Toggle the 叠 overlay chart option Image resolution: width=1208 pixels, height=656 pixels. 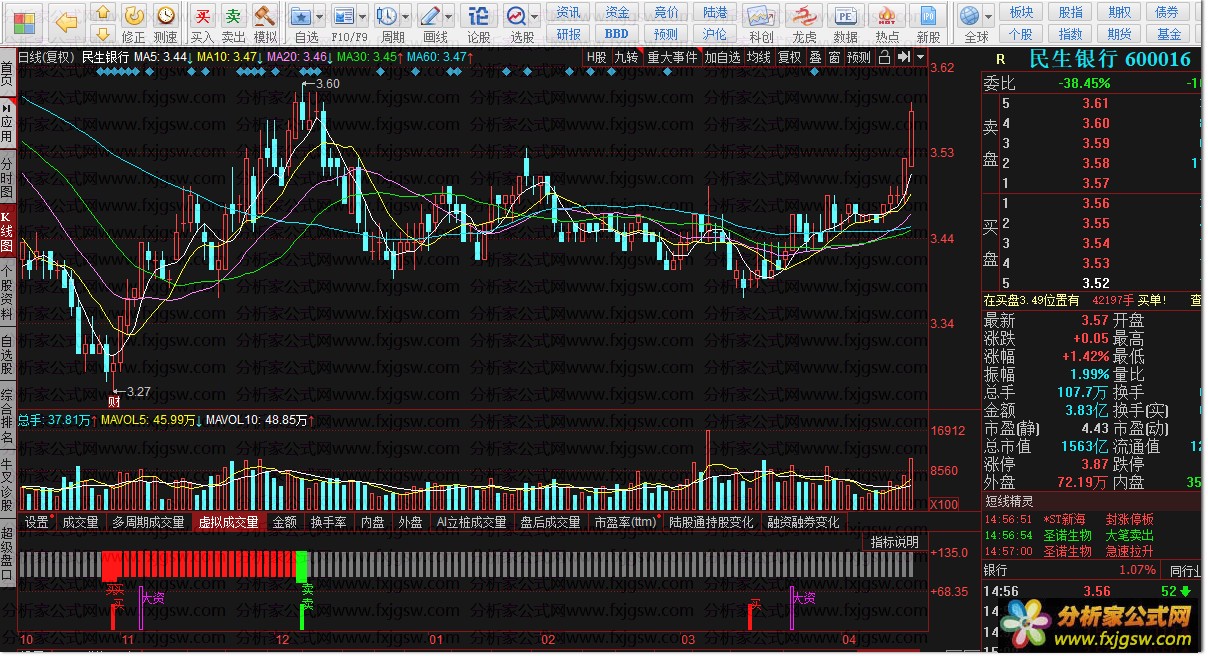[x=815, y=57]
